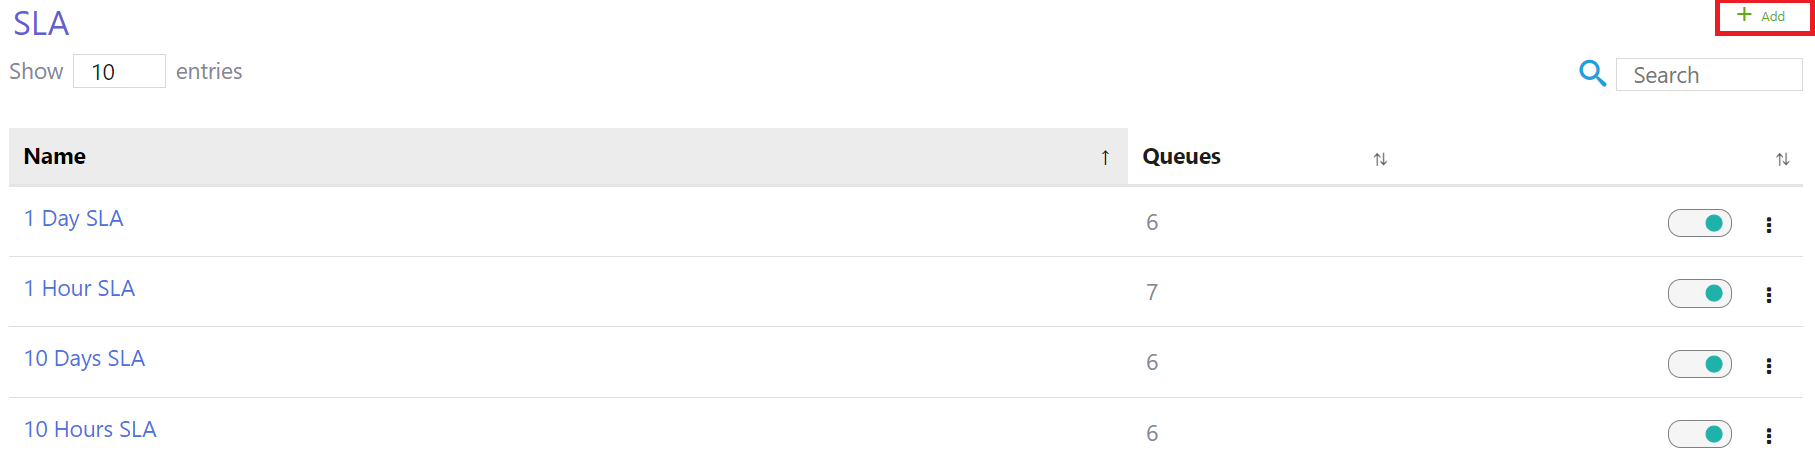Click the blue search magnifier icon
The image size is (1815, 454).
click(1592, 73)
